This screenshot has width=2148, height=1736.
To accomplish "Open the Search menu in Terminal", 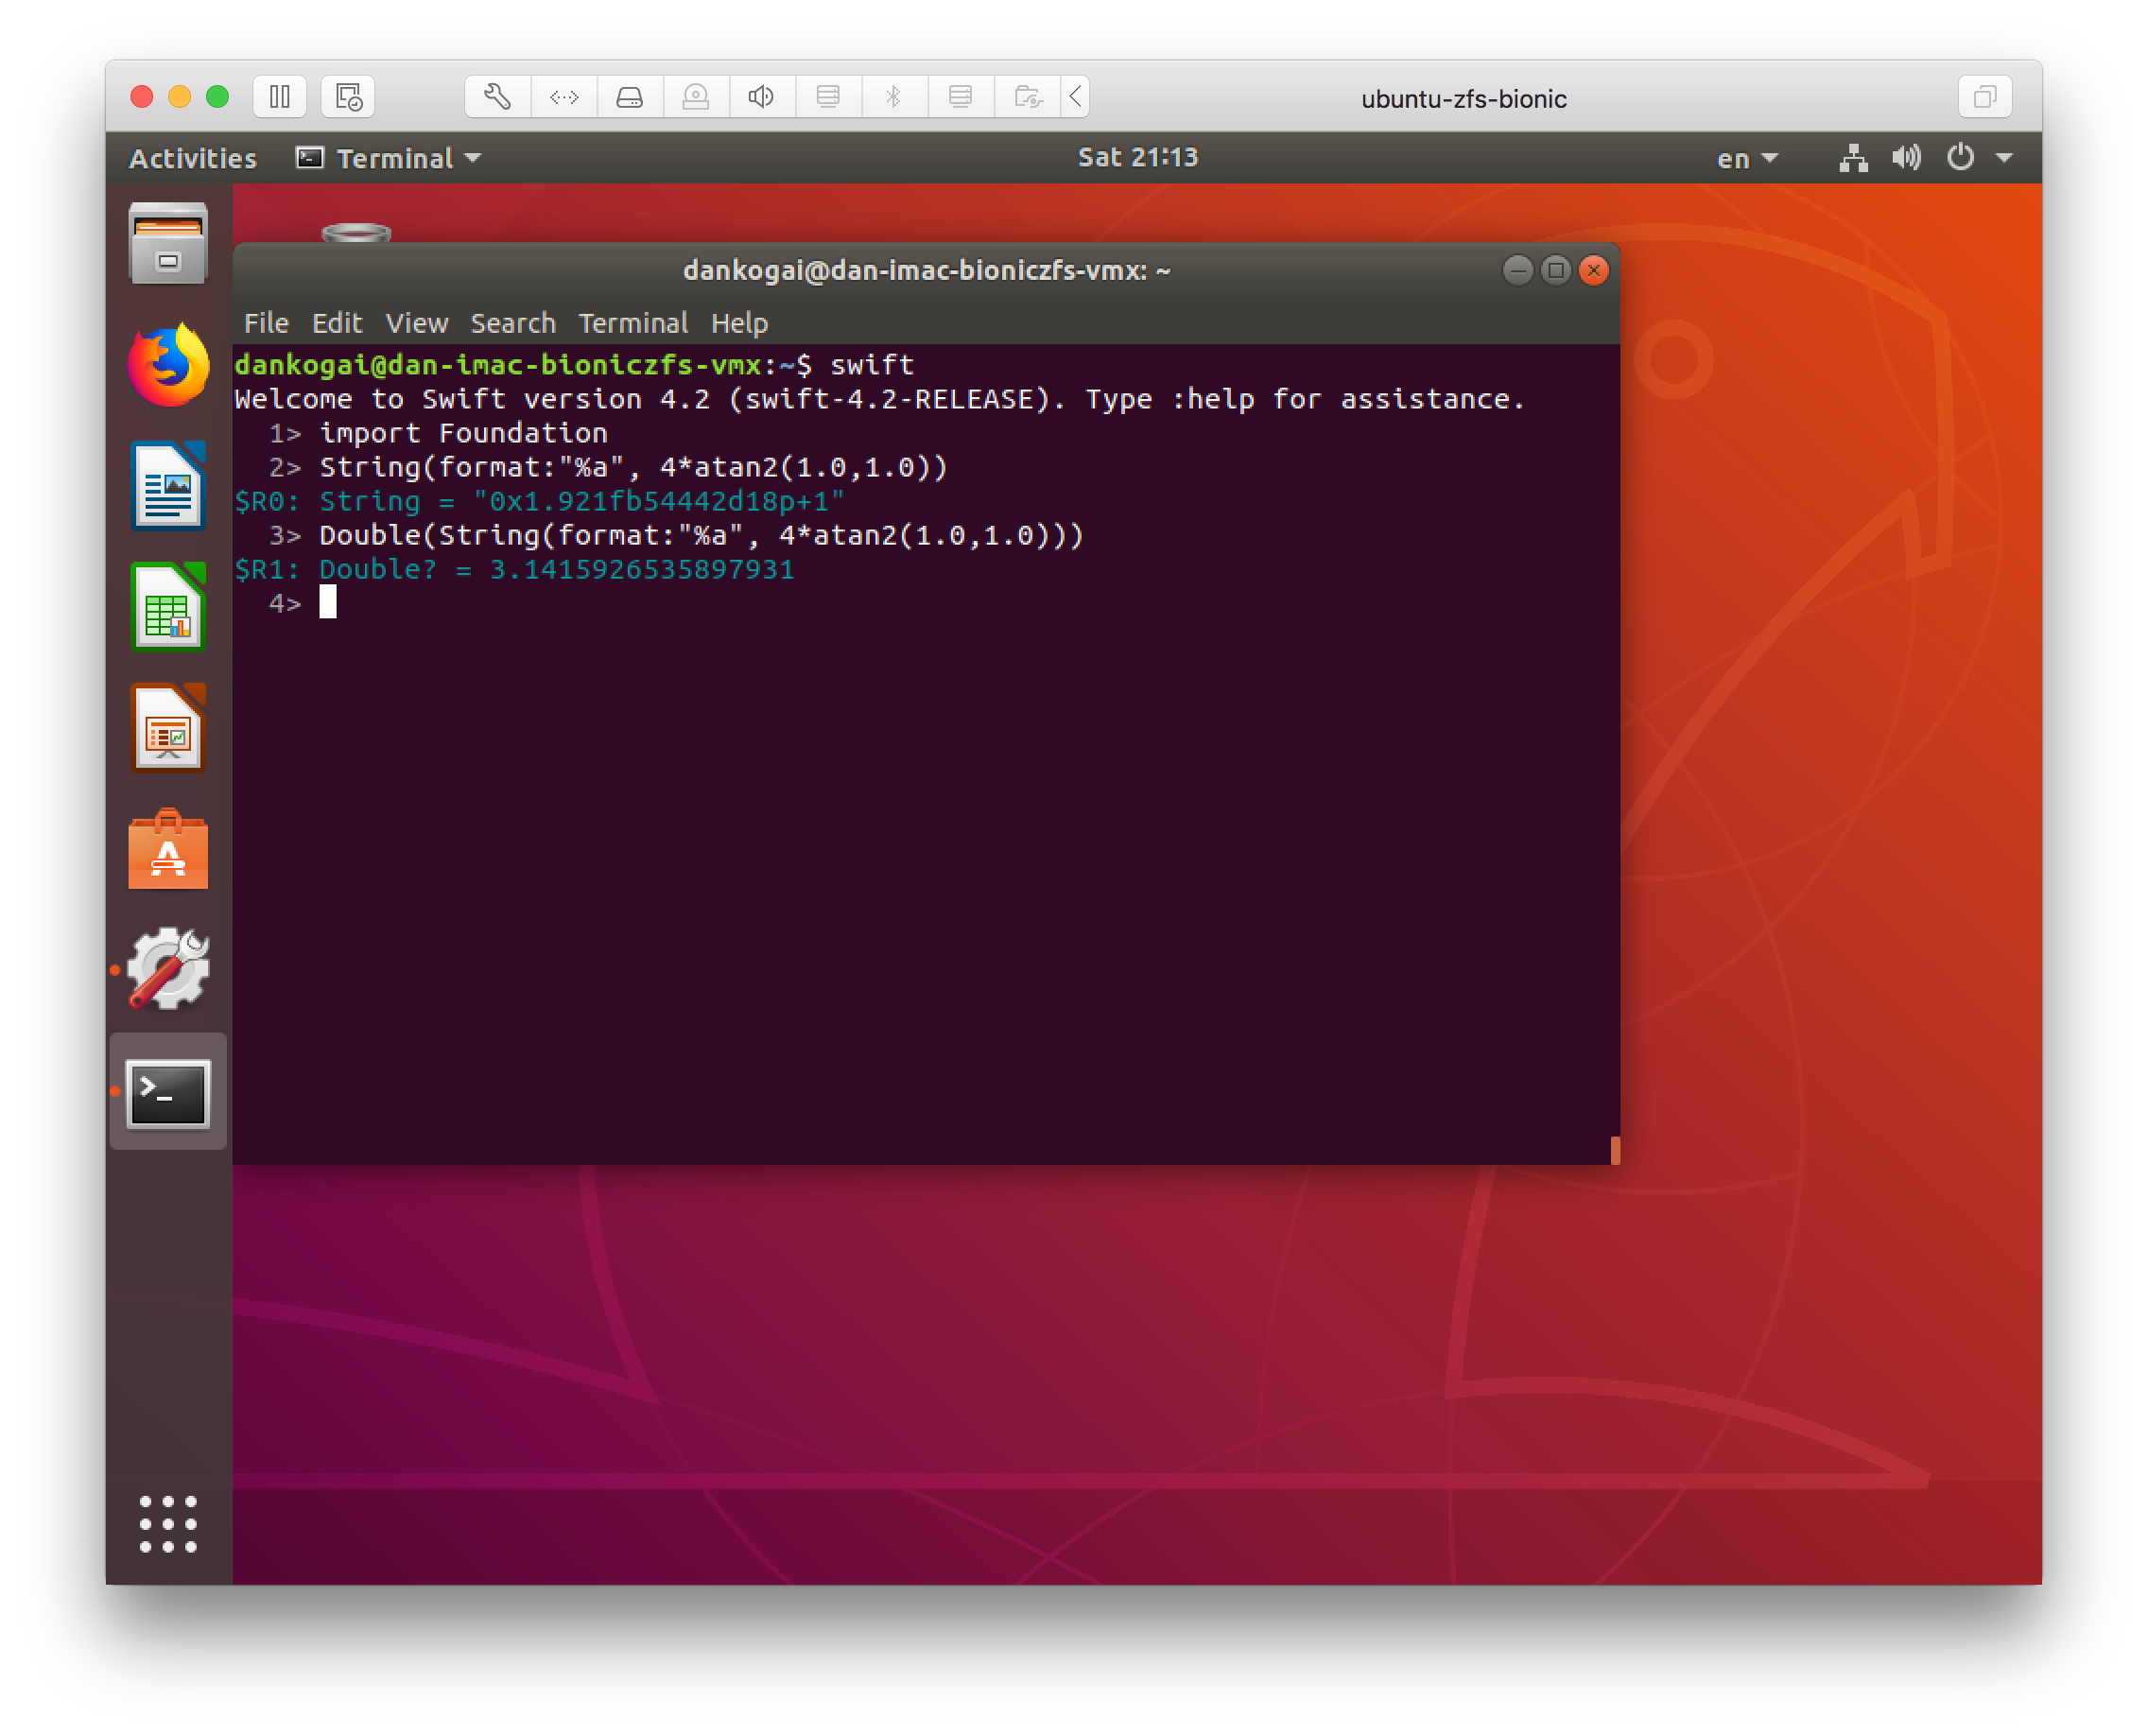I will pyautogui.click(x=512, y=323).
